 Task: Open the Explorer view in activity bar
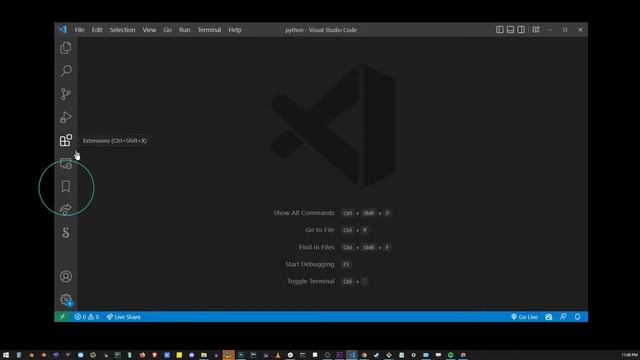pos(66,48)
